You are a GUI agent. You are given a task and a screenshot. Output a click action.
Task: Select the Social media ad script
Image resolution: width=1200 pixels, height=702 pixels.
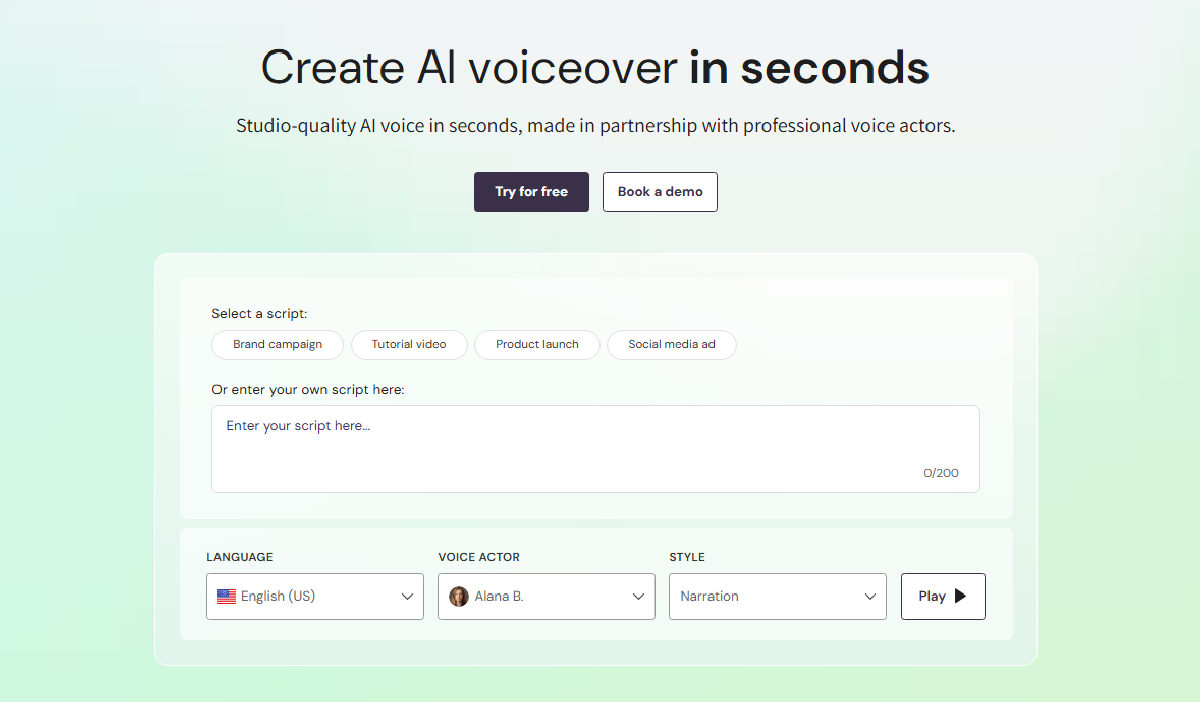(x=672, y=344)
